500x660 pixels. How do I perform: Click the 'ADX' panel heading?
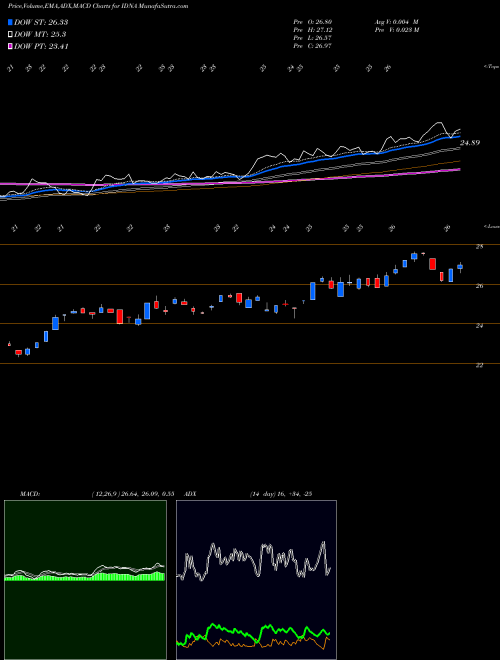(x=190, y=494)
